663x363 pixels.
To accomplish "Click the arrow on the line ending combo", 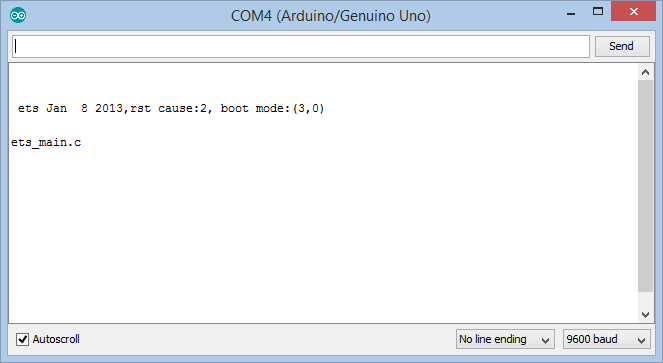I will [545, 340].
